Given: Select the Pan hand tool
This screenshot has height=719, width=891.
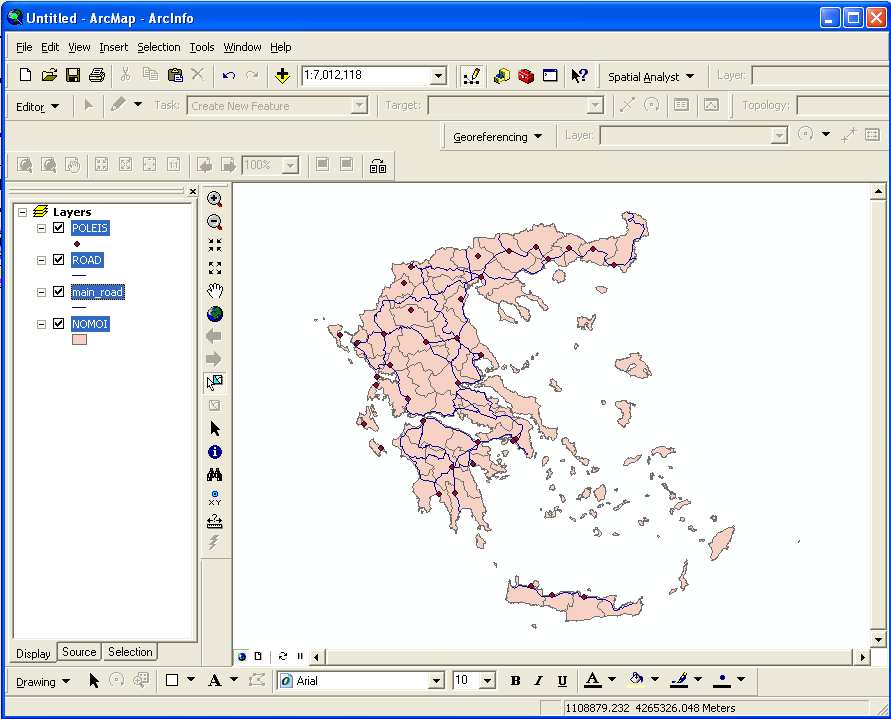Looking at the screenshot, I should [215, 291].
